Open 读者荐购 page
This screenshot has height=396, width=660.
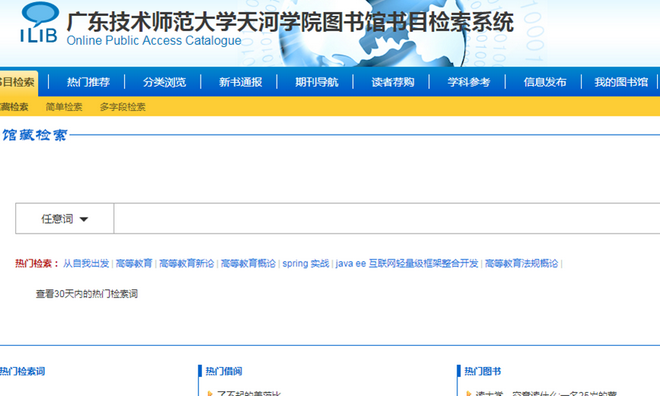393,82
